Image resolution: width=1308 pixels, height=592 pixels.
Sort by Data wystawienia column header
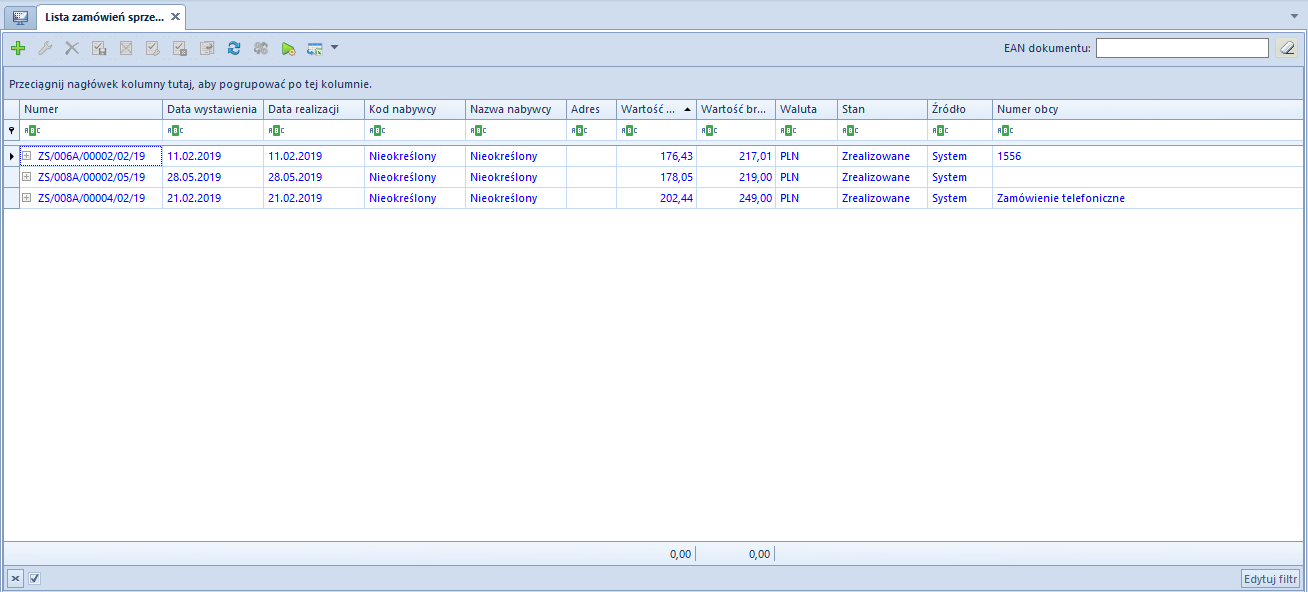(213, 109)
